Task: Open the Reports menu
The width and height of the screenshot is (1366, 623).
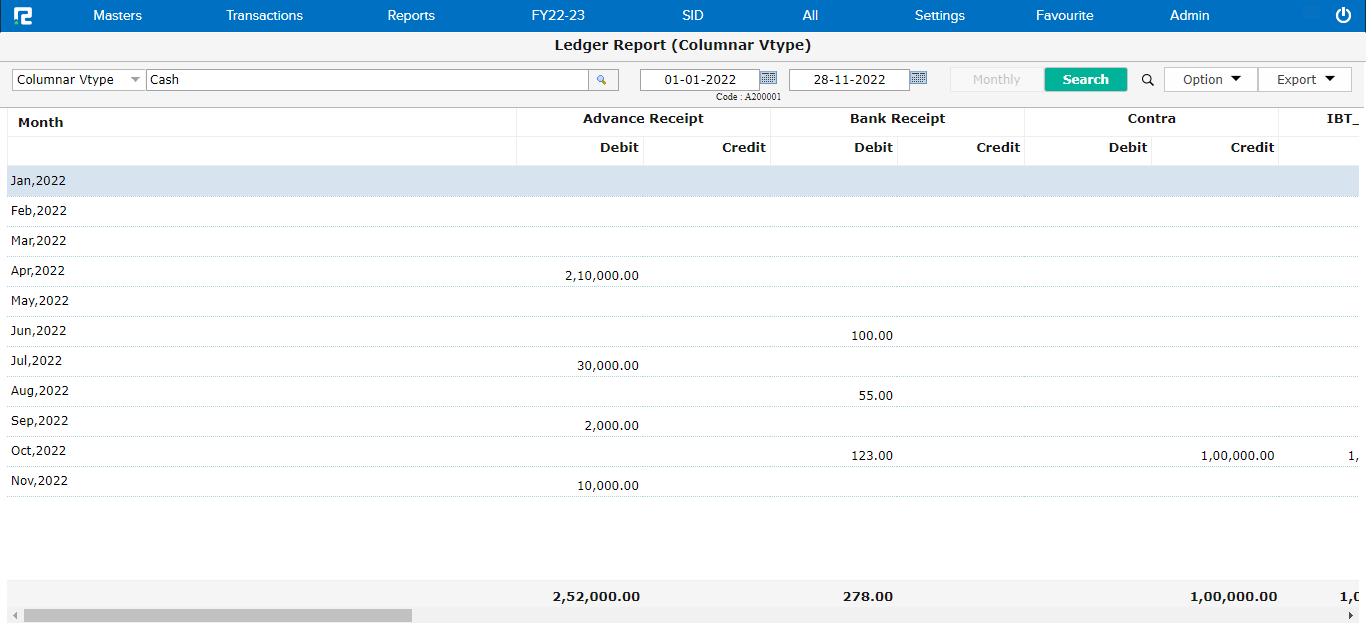Action: click(x=411, y=16)
